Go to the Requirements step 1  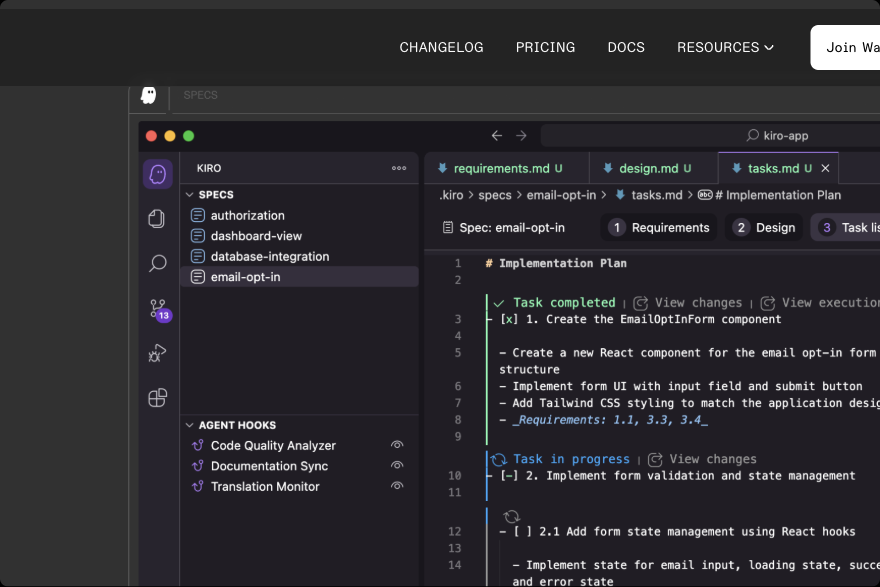pyautogui.click(x=659, y=227)
